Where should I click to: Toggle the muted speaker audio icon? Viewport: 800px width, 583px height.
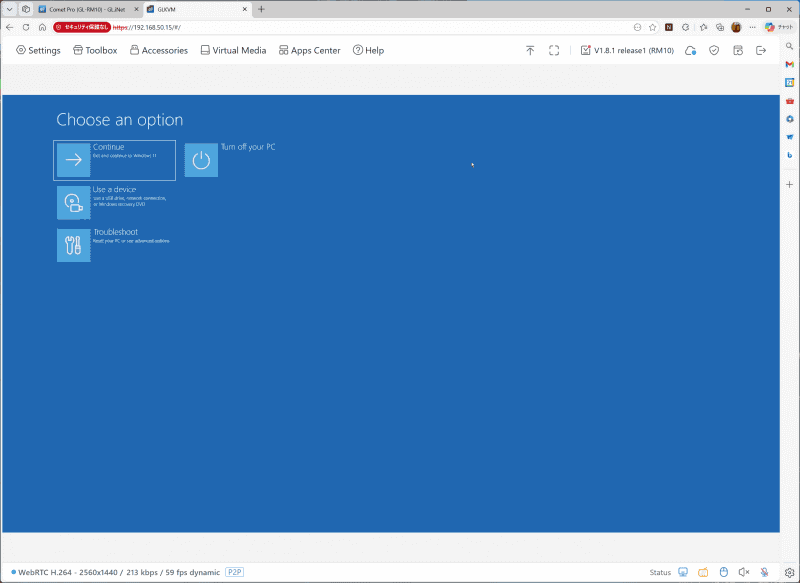click(744, 572)
